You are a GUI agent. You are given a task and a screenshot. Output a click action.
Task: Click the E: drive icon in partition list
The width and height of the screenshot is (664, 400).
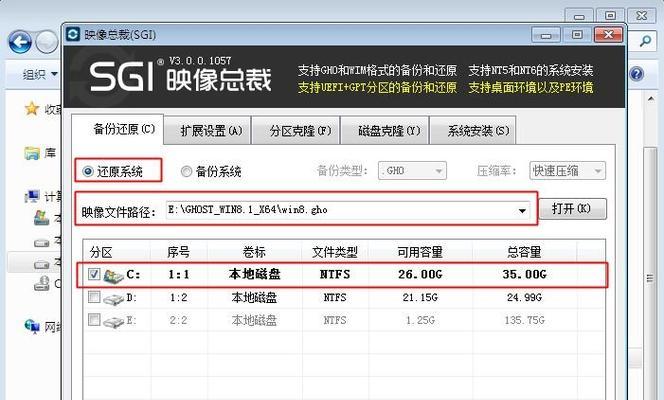[x=113, y=321]
